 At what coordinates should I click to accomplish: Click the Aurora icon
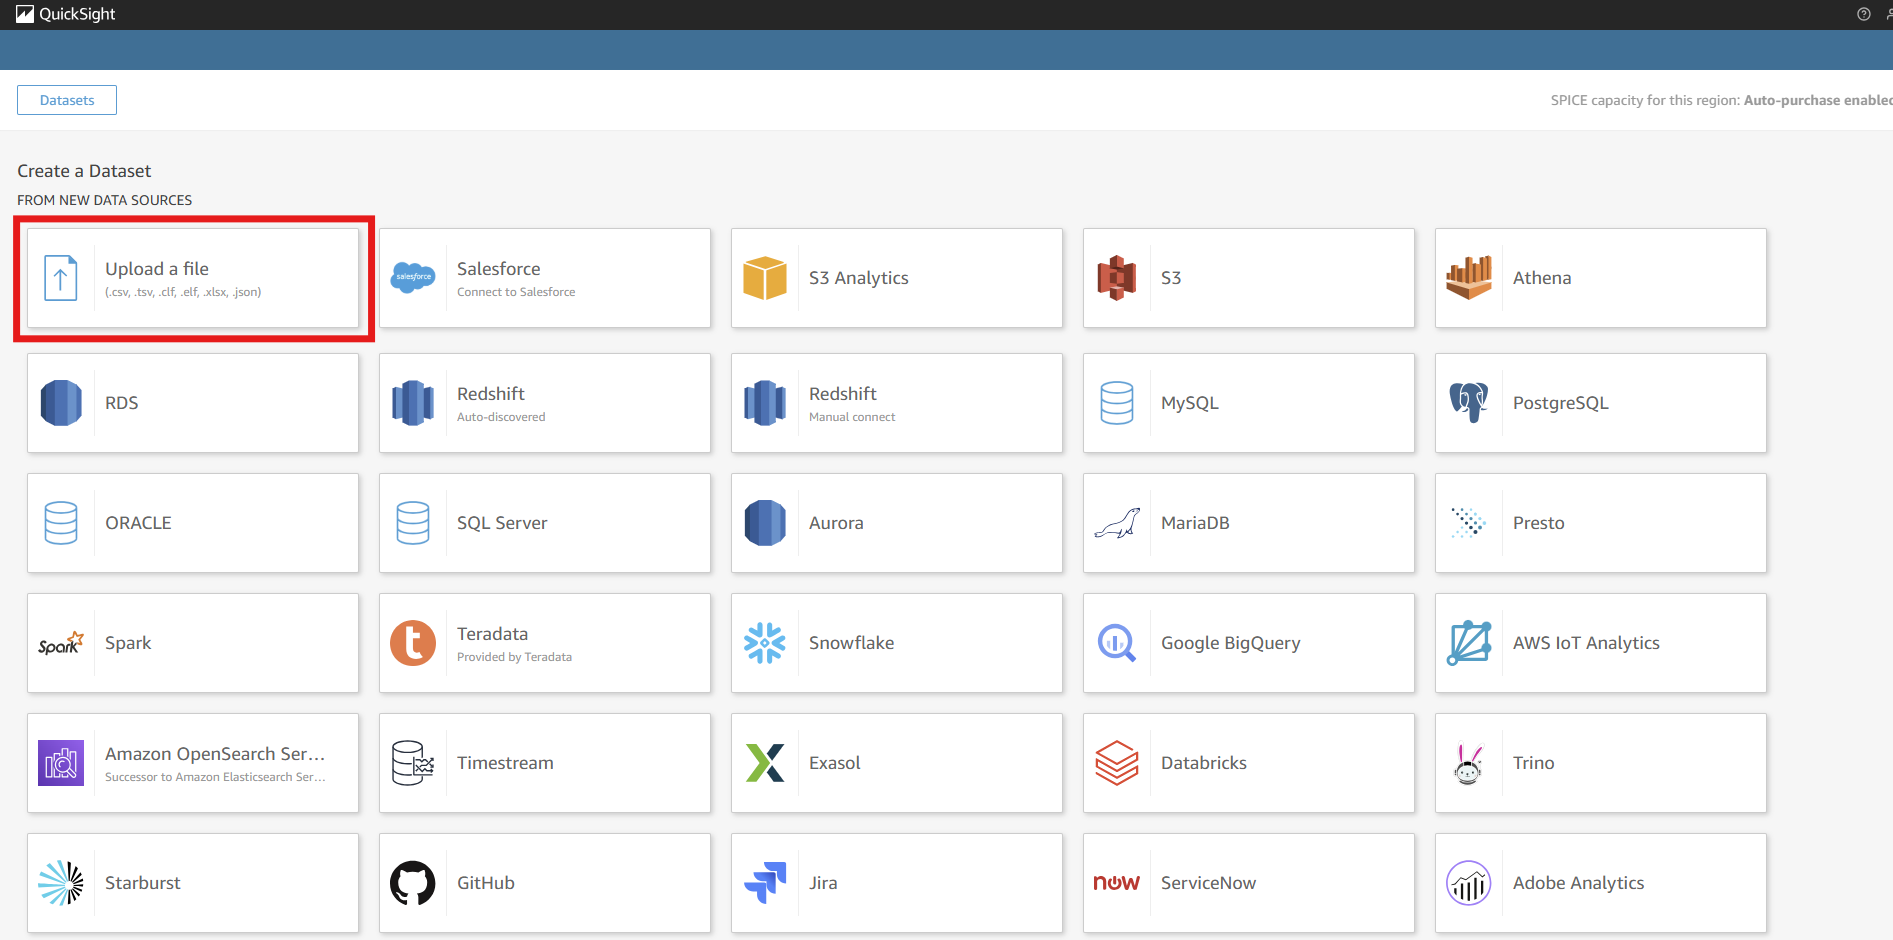[x=765, y=523]
